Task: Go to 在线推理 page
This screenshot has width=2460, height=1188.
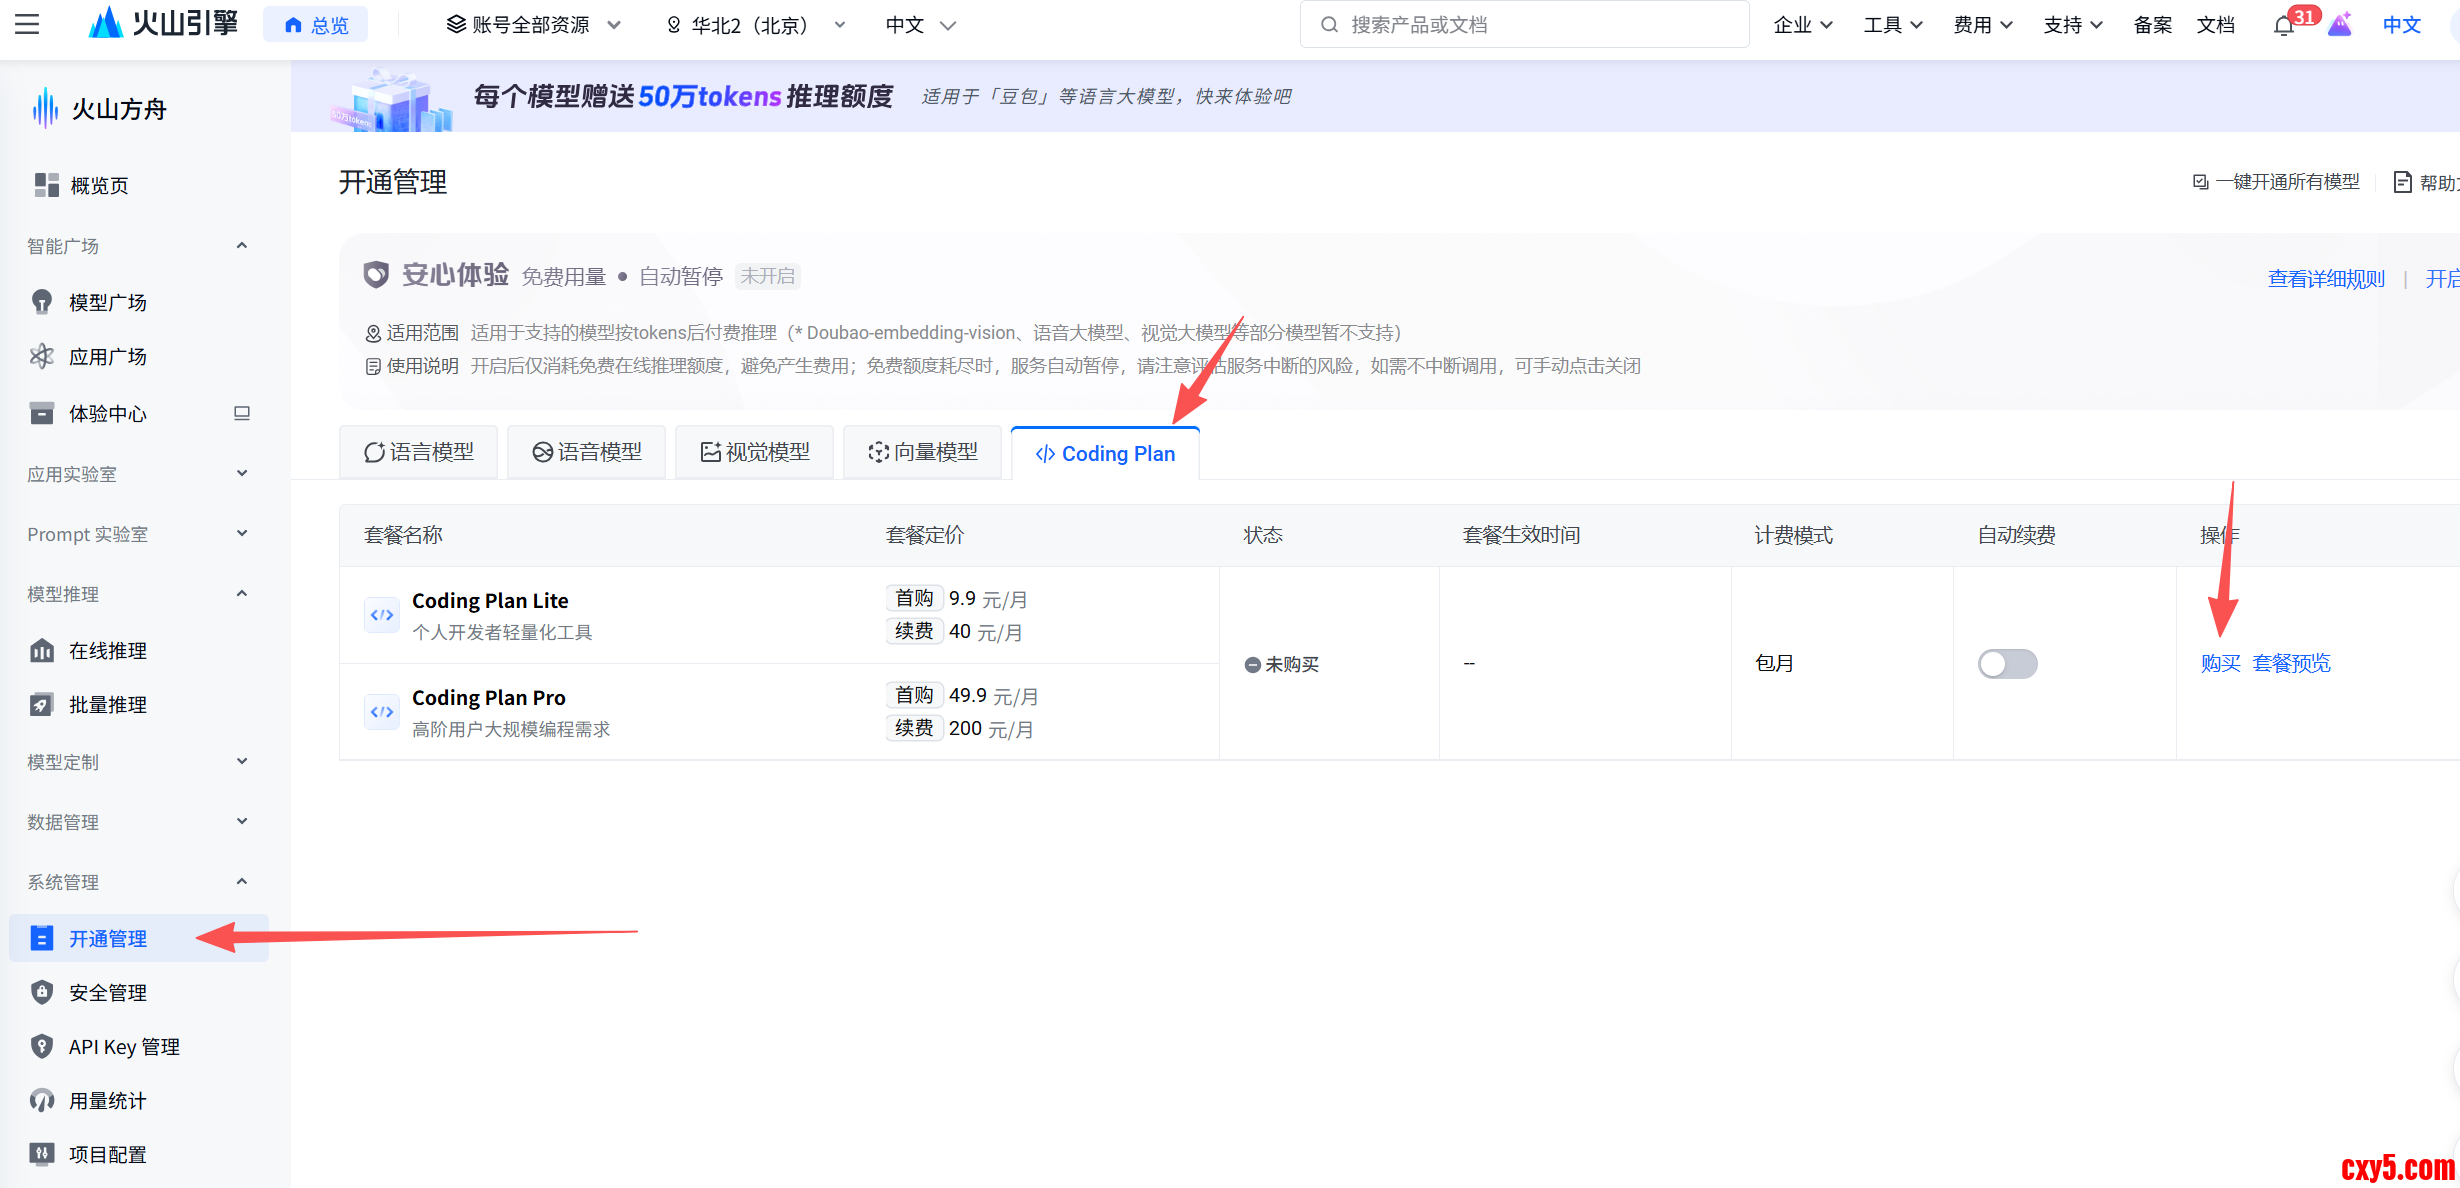Action: pyautogui.click(x=107, y=651)
